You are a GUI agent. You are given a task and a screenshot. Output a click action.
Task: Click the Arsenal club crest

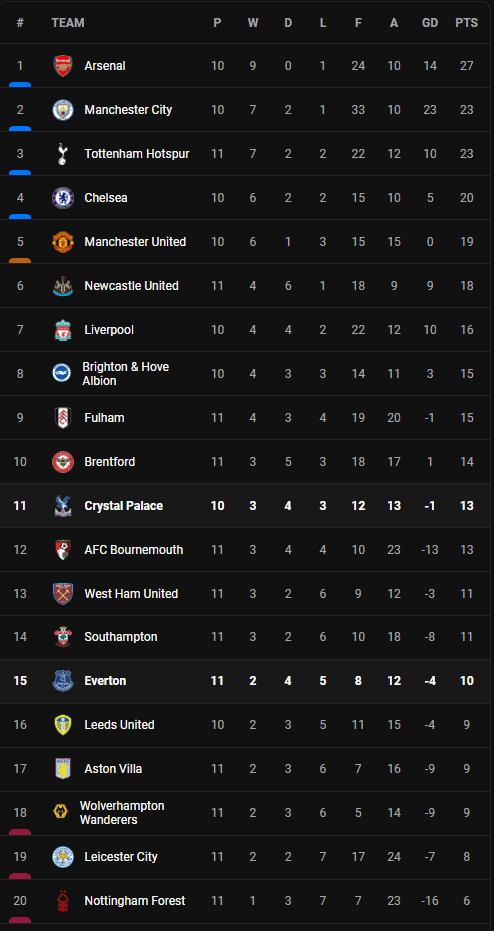(x=63, y=66)
